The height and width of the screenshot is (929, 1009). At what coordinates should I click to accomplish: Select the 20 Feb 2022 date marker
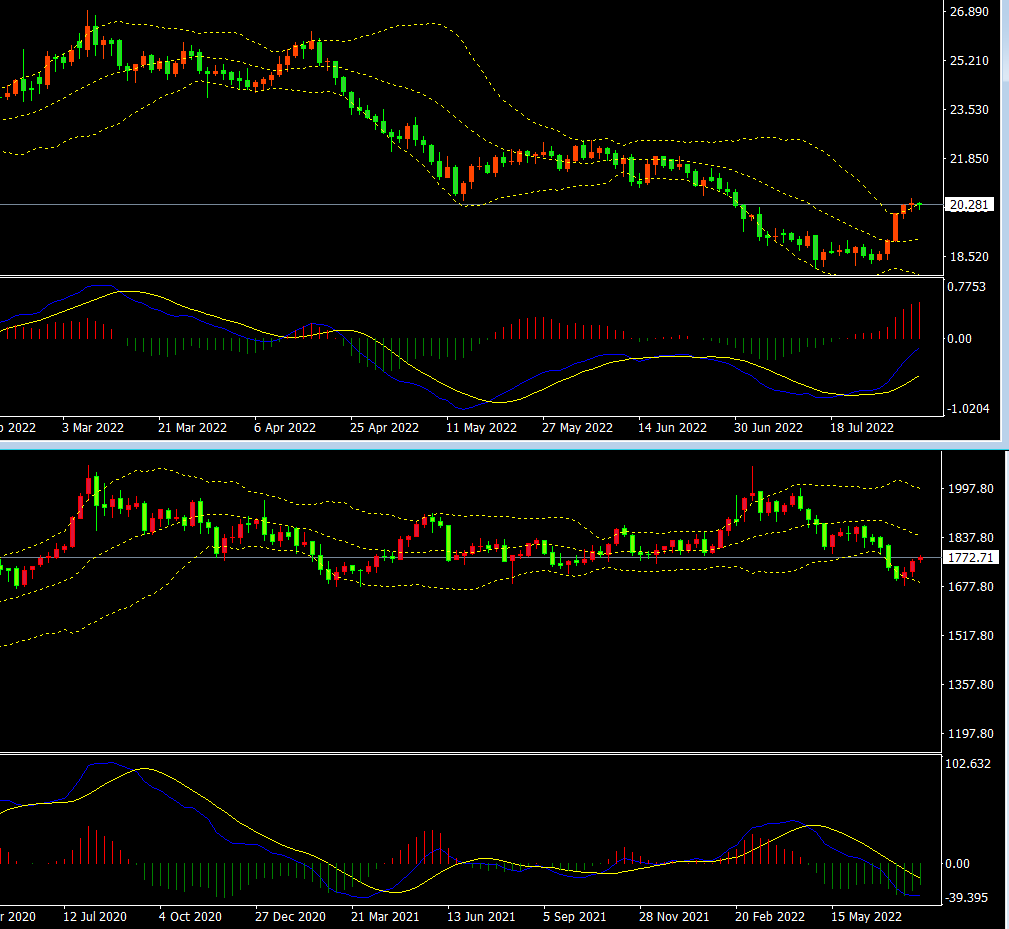click(770, 916)
